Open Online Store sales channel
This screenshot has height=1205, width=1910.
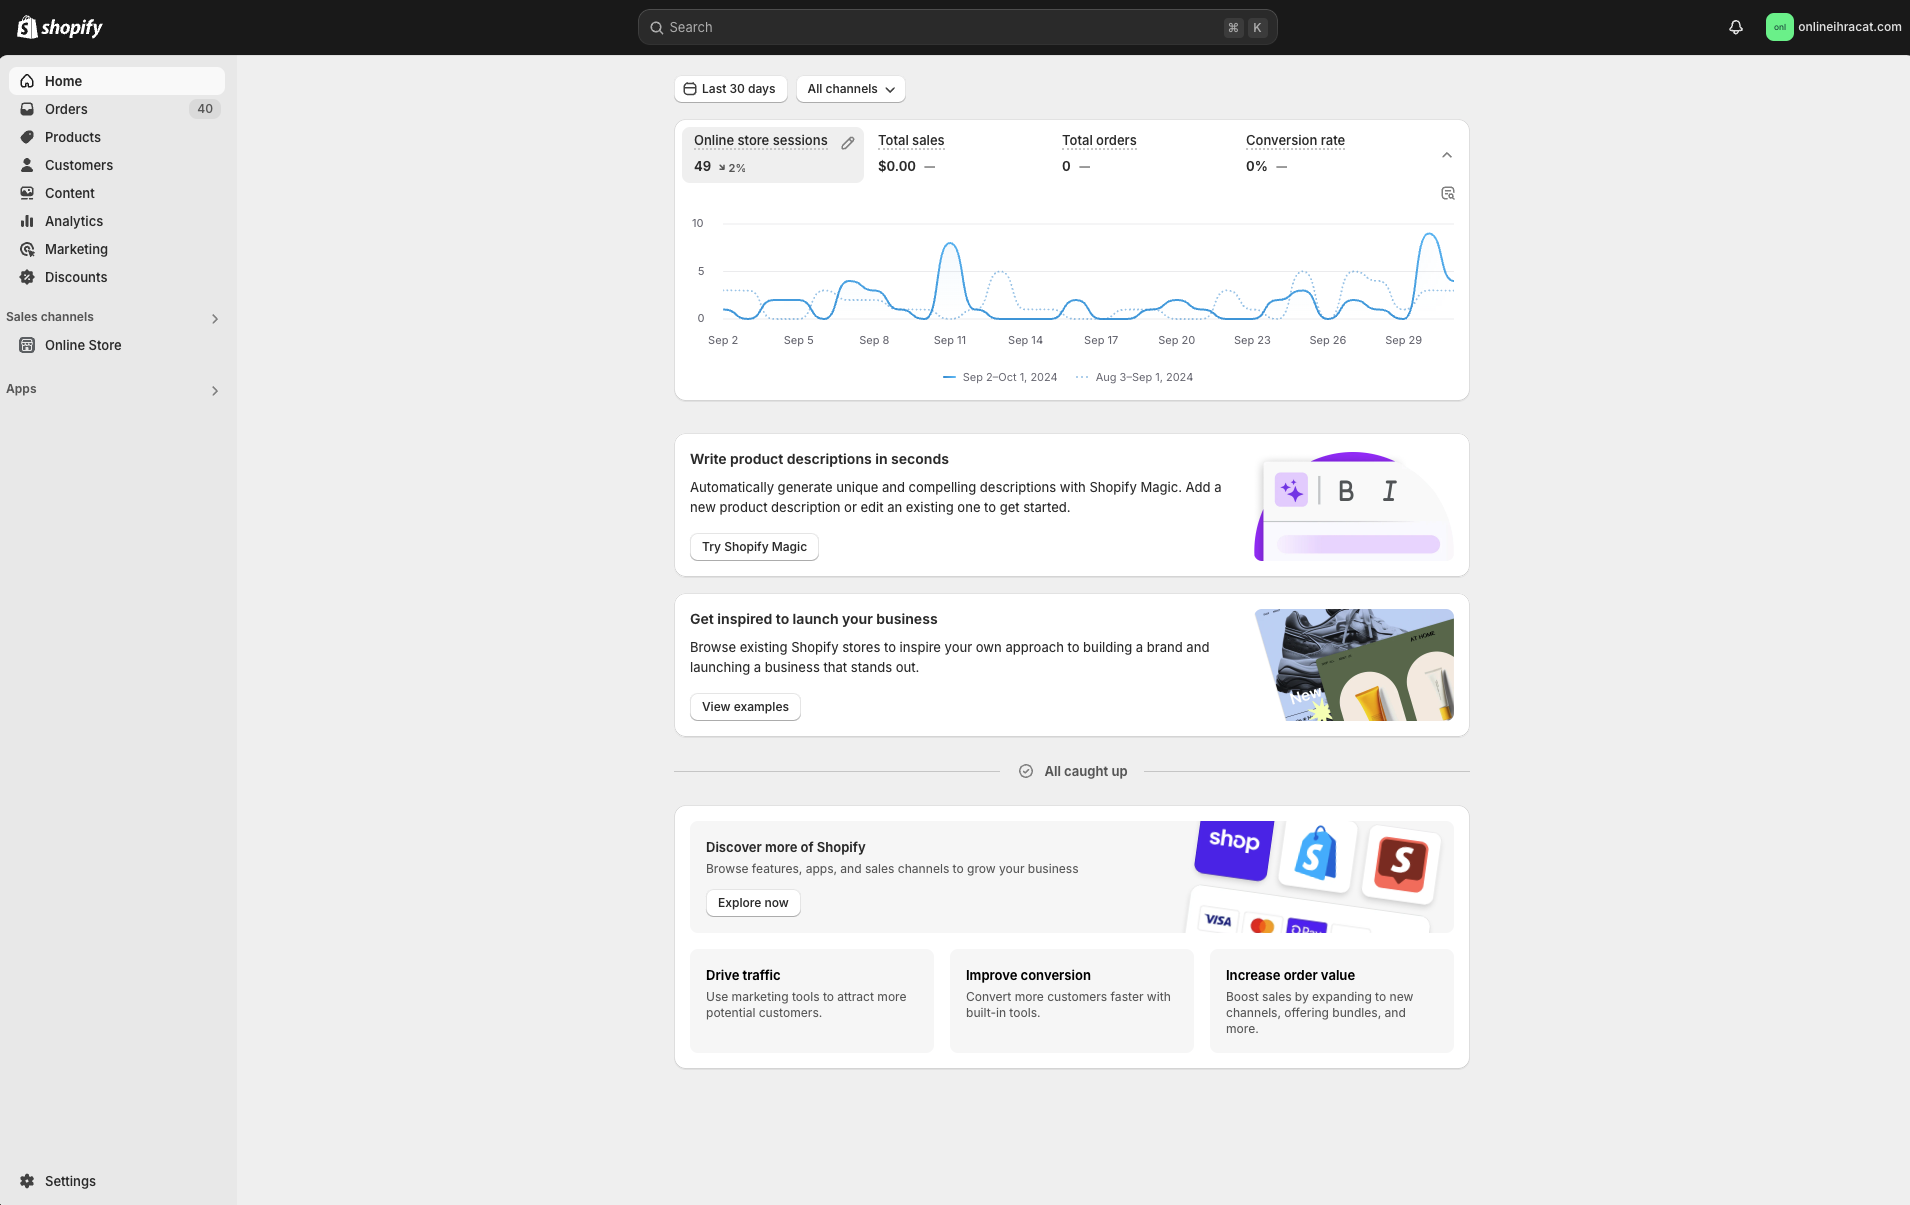(117, 345)
